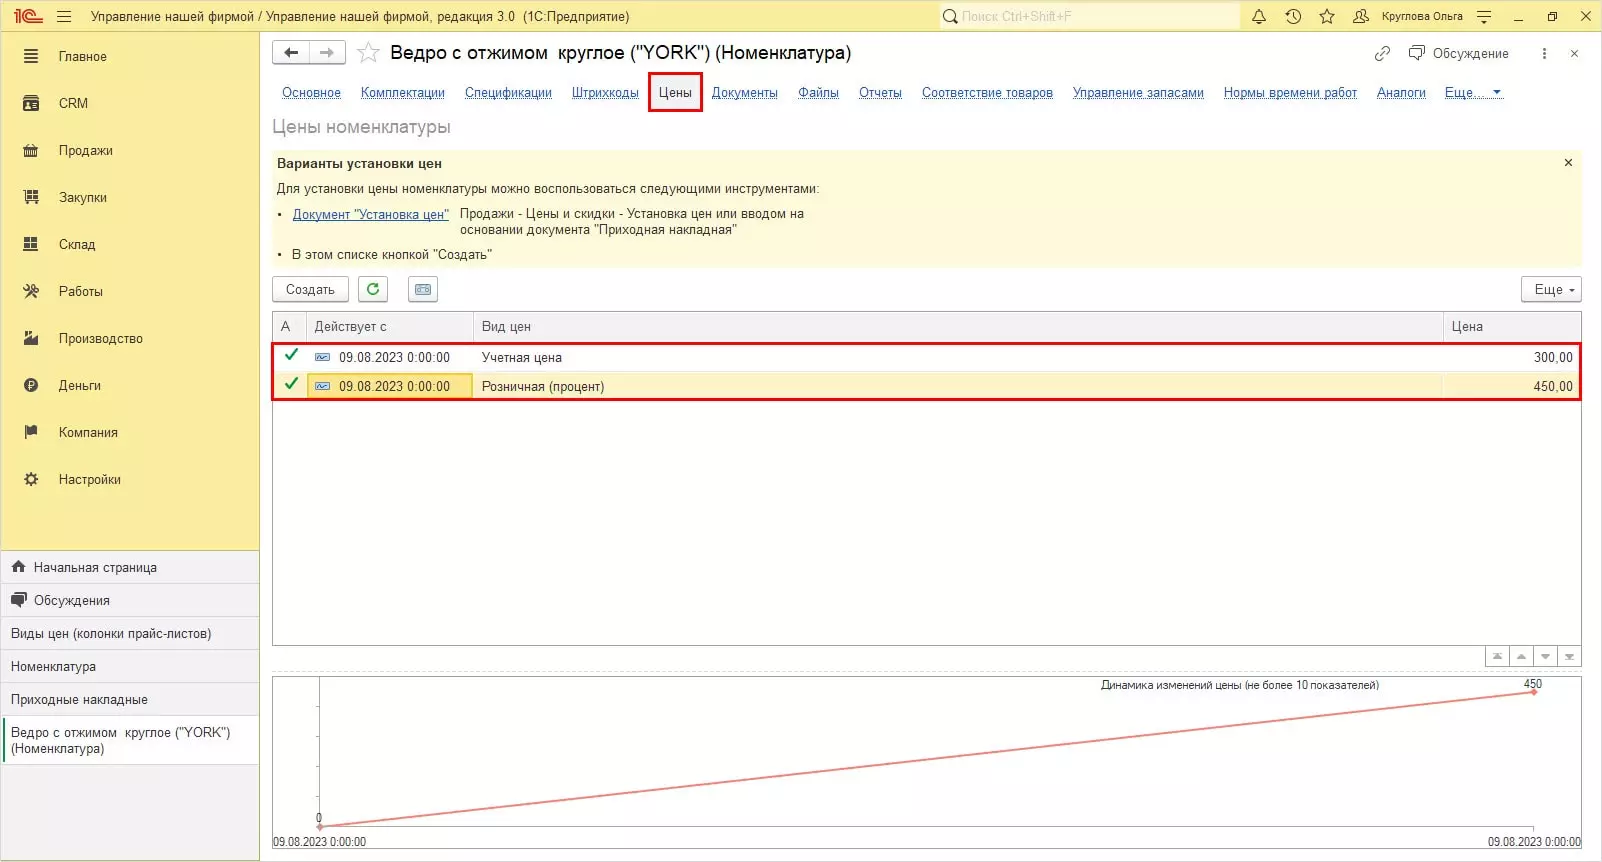Sort by the Вид цен column header
The image size is (1602, 862).
tap(958, 327)
